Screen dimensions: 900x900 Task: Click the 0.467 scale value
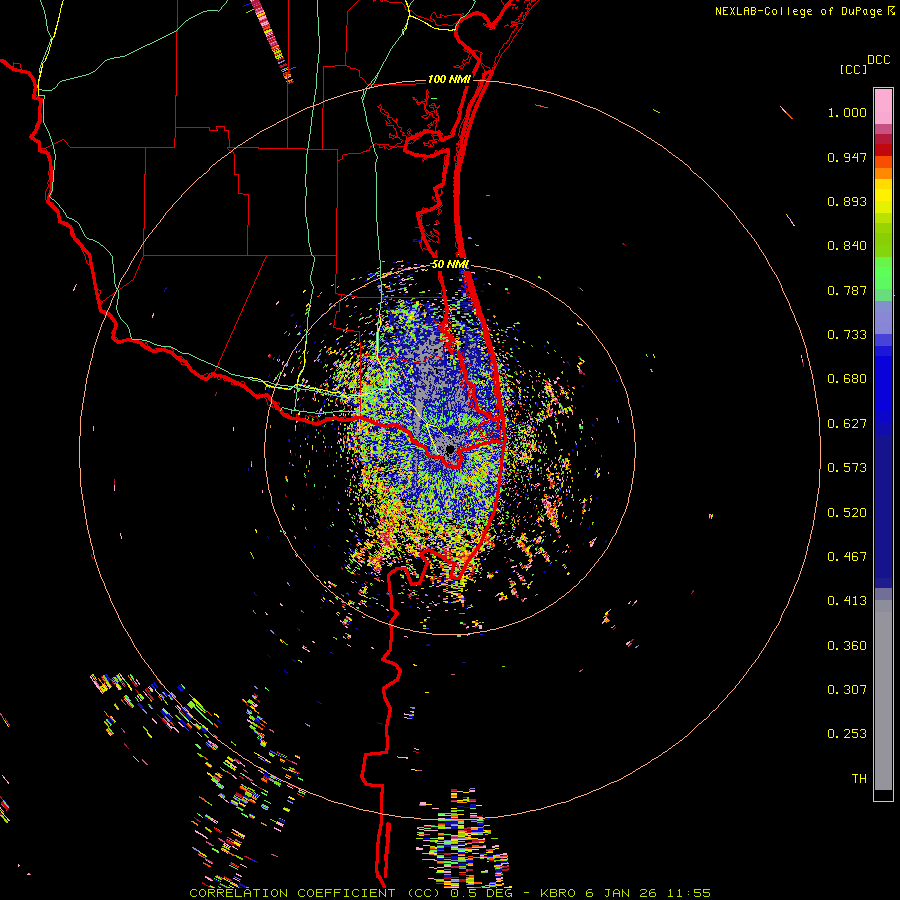click(847, 557)
